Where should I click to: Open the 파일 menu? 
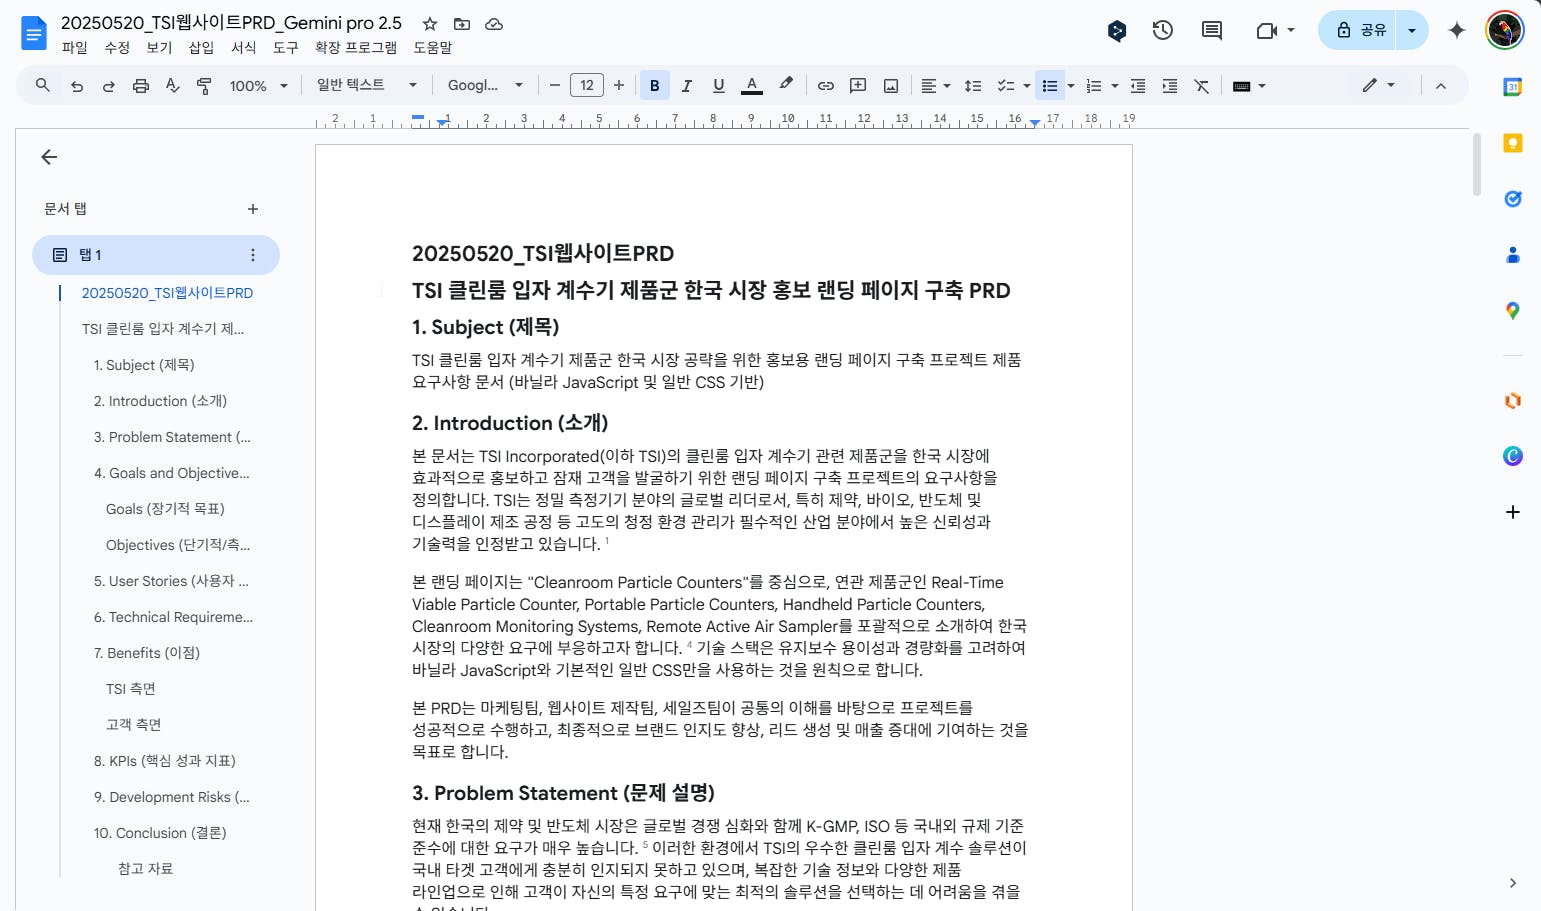coord(75,47)
